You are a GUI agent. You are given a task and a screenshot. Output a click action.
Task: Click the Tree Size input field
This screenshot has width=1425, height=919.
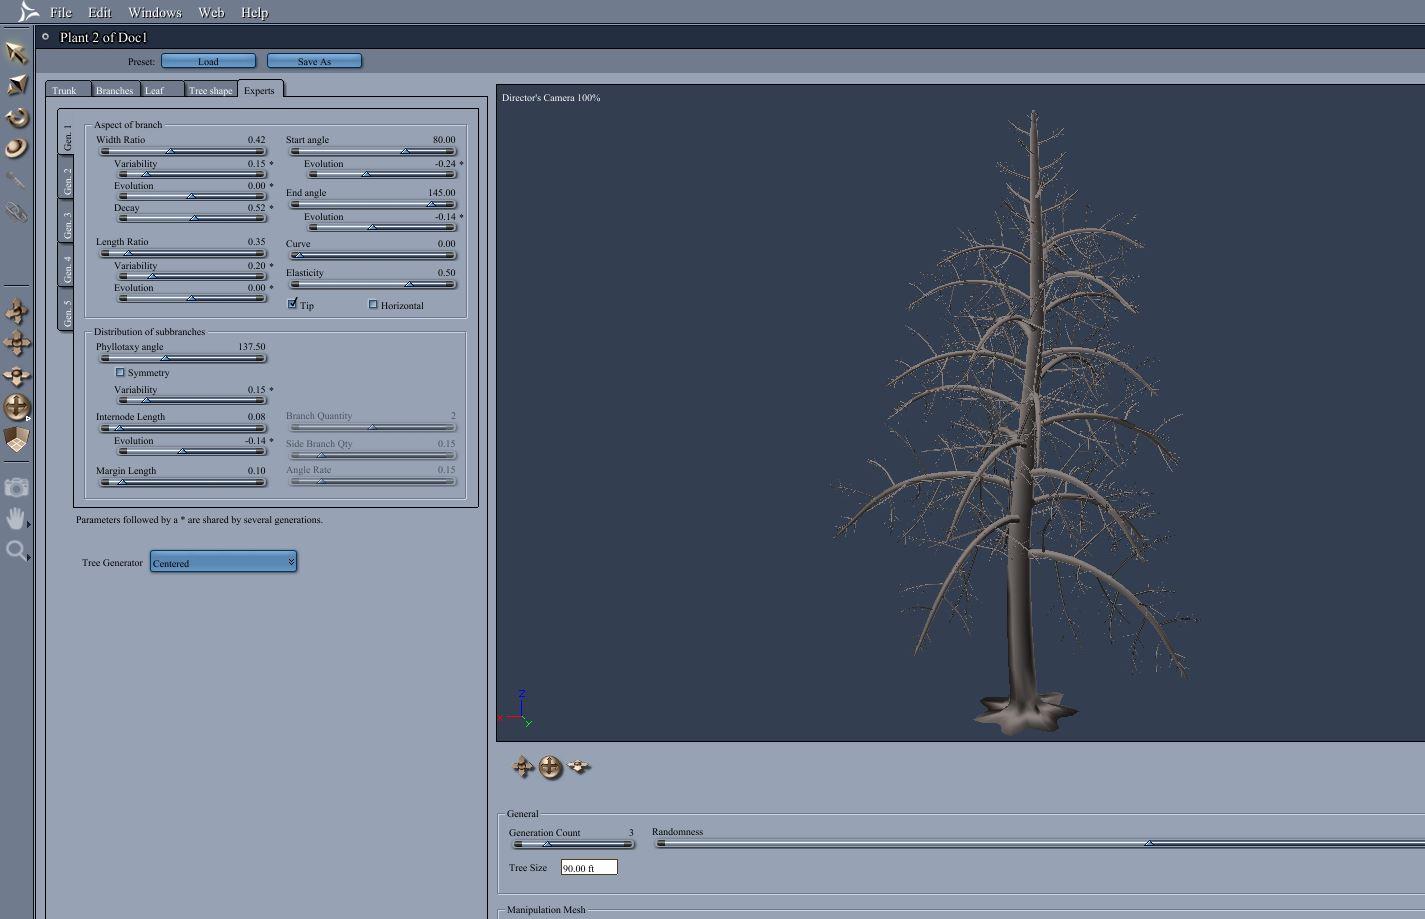tap(589, 867)
